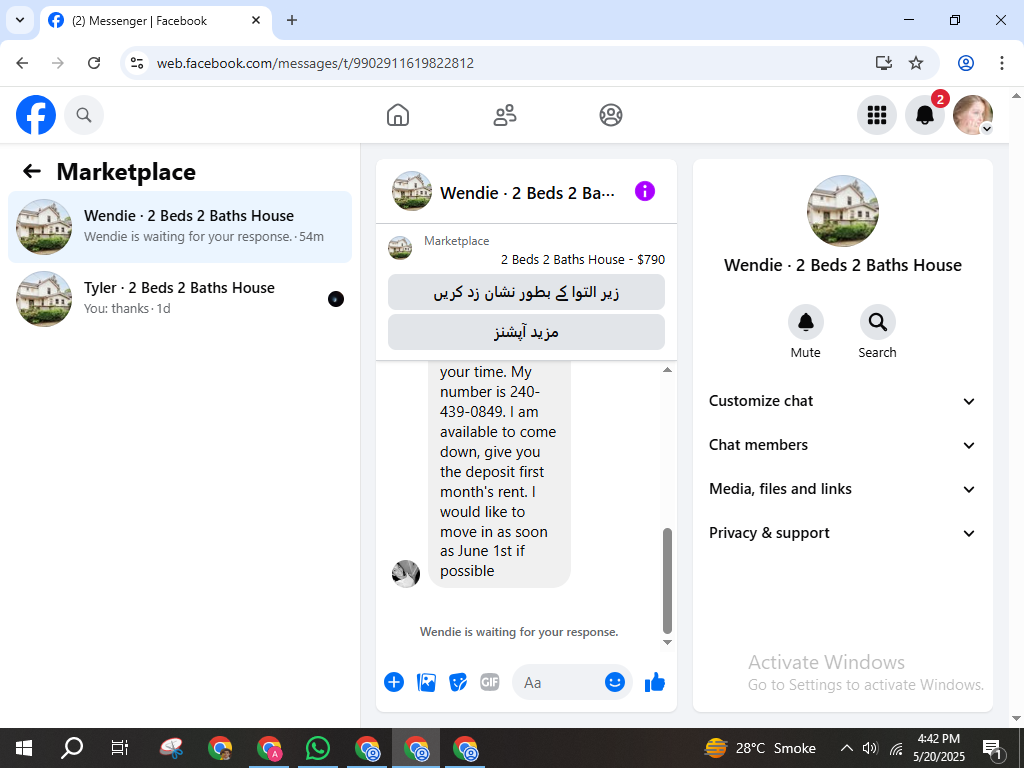1024x768 pixels.
Task: Open Facebook search magnifier icon
Action: coord(84,115)
